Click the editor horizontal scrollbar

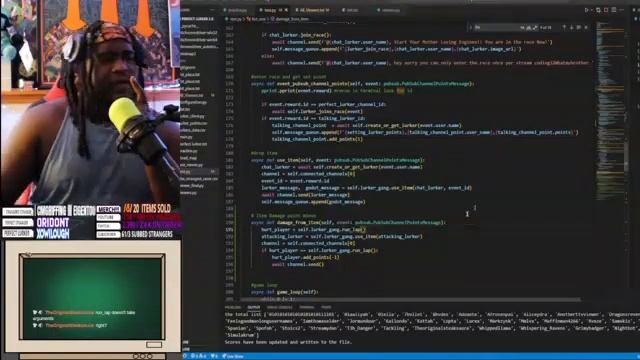tap(410, 299)
